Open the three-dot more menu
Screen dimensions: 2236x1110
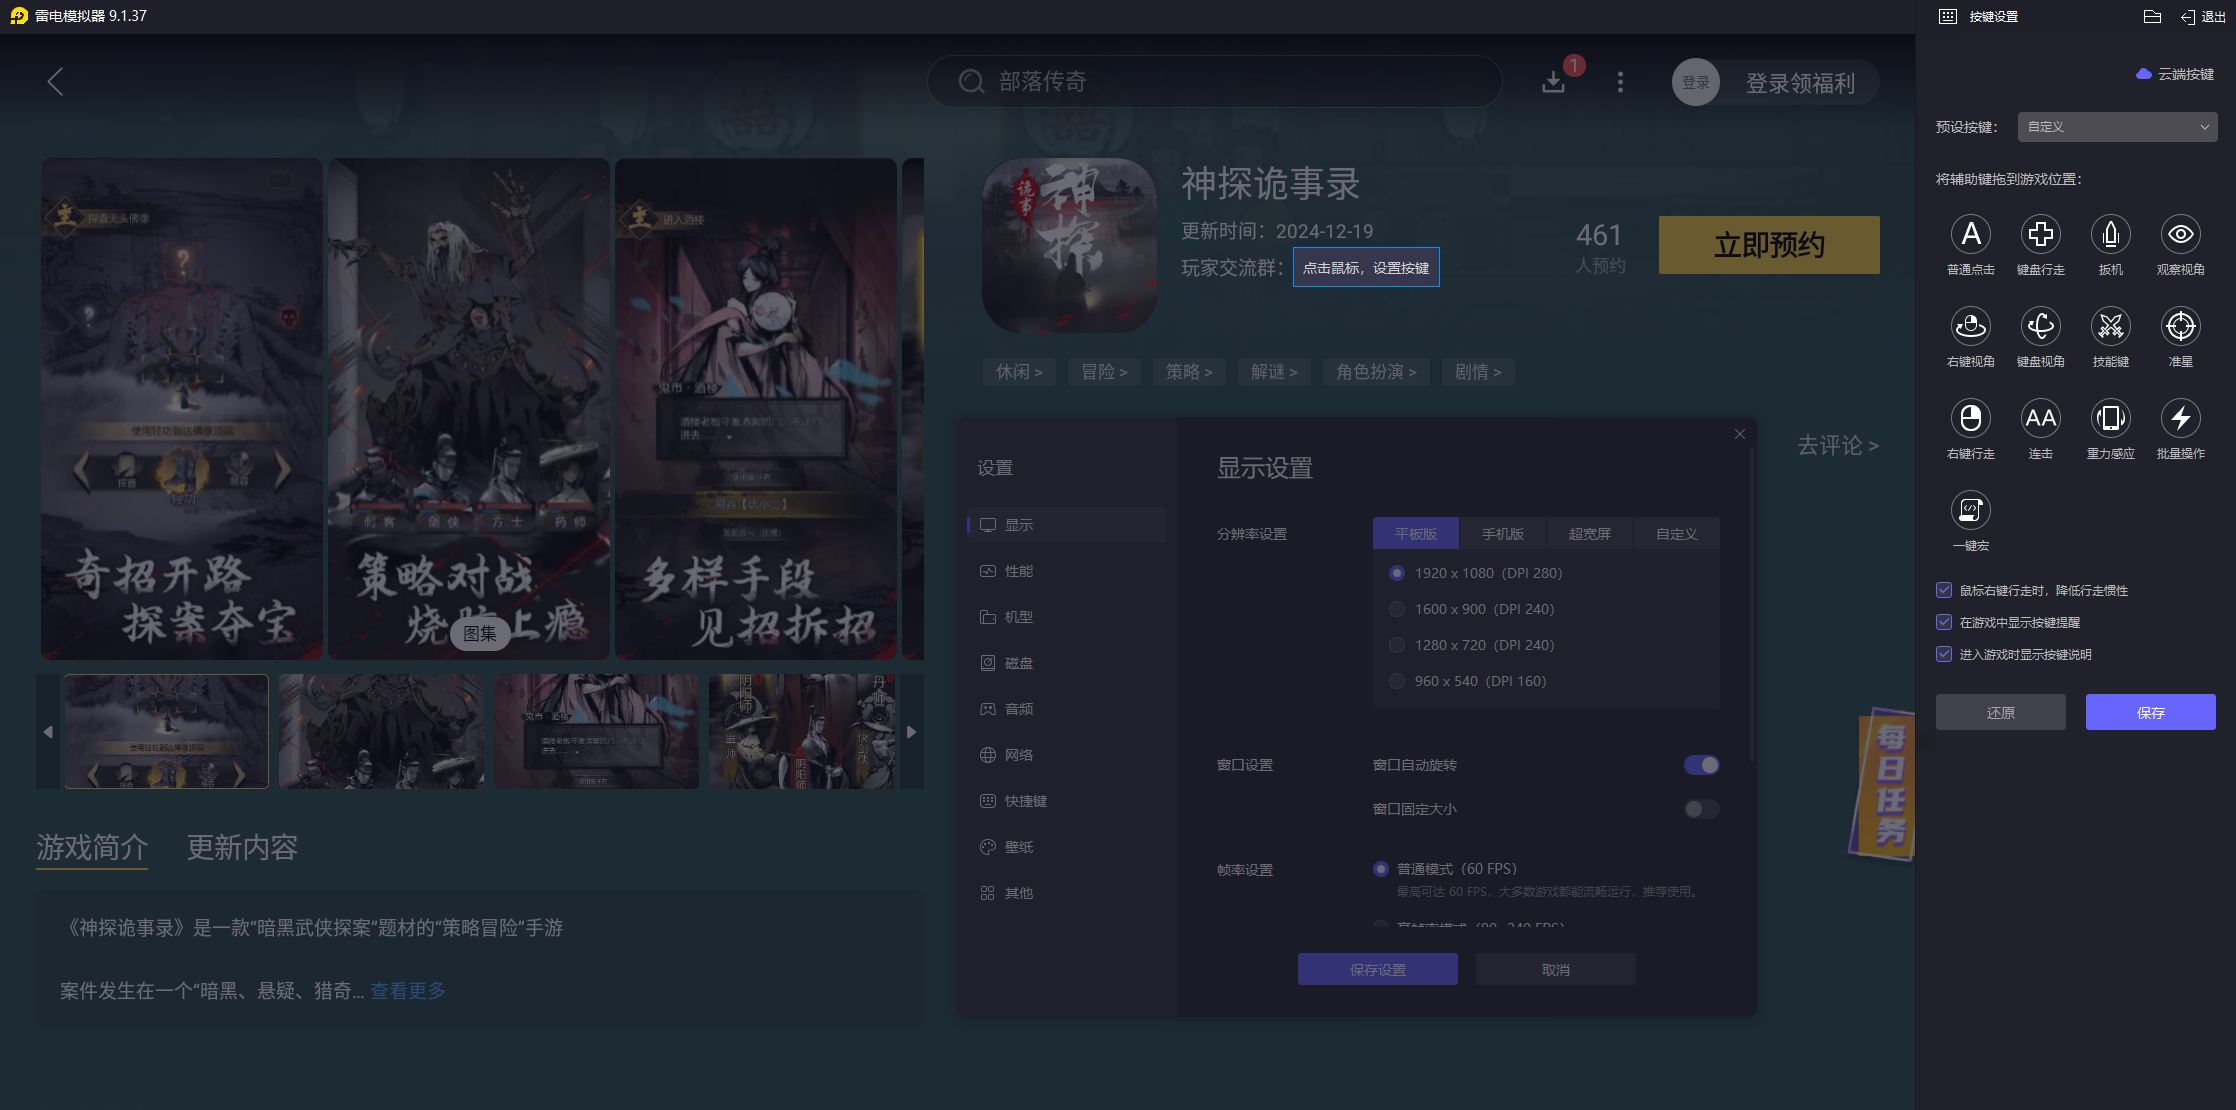point(1620,82)
